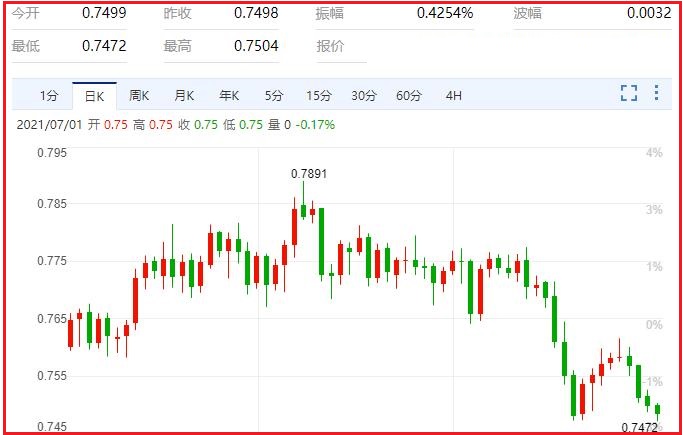Click the 昨收 value 0.7498
Image resolution: width=683 pixels, height=435 pixels.
coord(256,13)
